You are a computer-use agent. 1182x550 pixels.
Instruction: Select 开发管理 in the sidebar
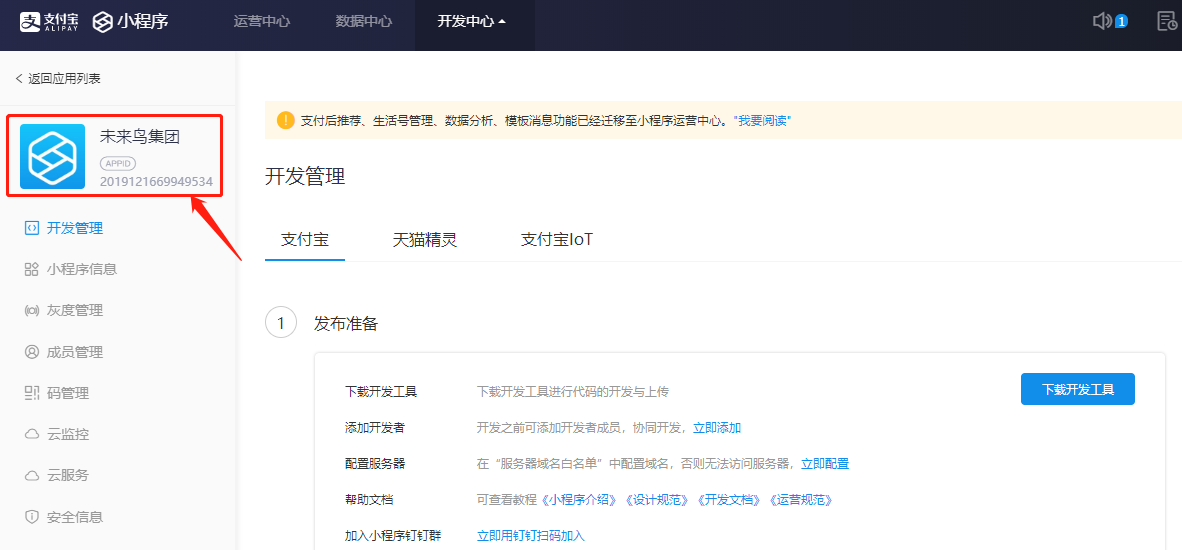pyautogui.click(x=74, y=228)
